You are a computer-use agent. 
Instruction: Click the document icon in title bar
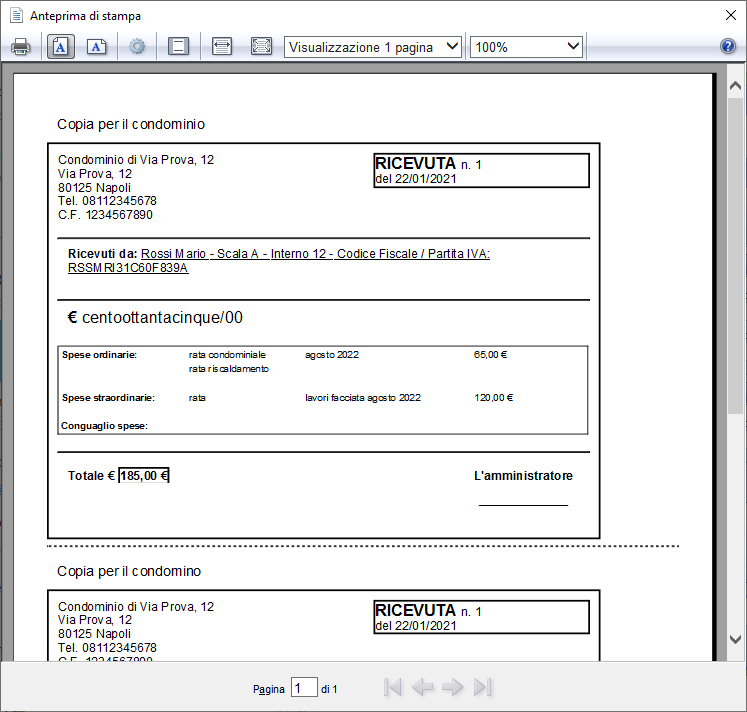[17, 15]
